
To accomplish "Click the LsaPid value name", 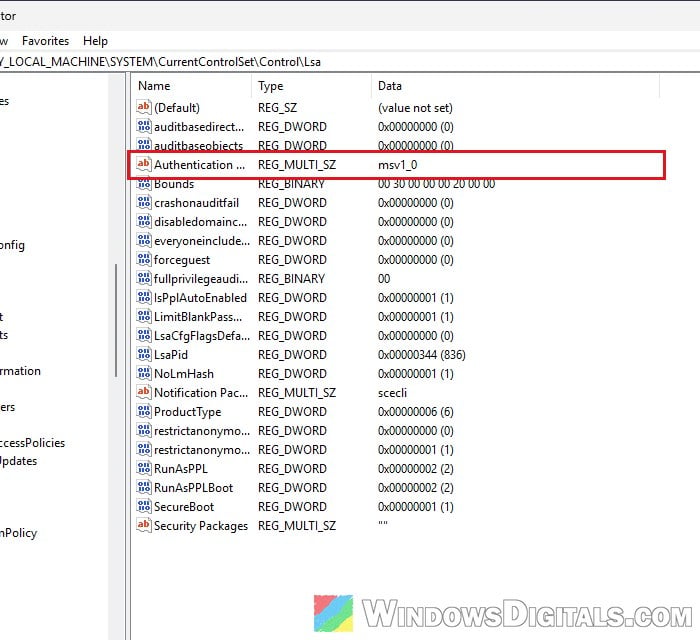I will click(171, 355).
